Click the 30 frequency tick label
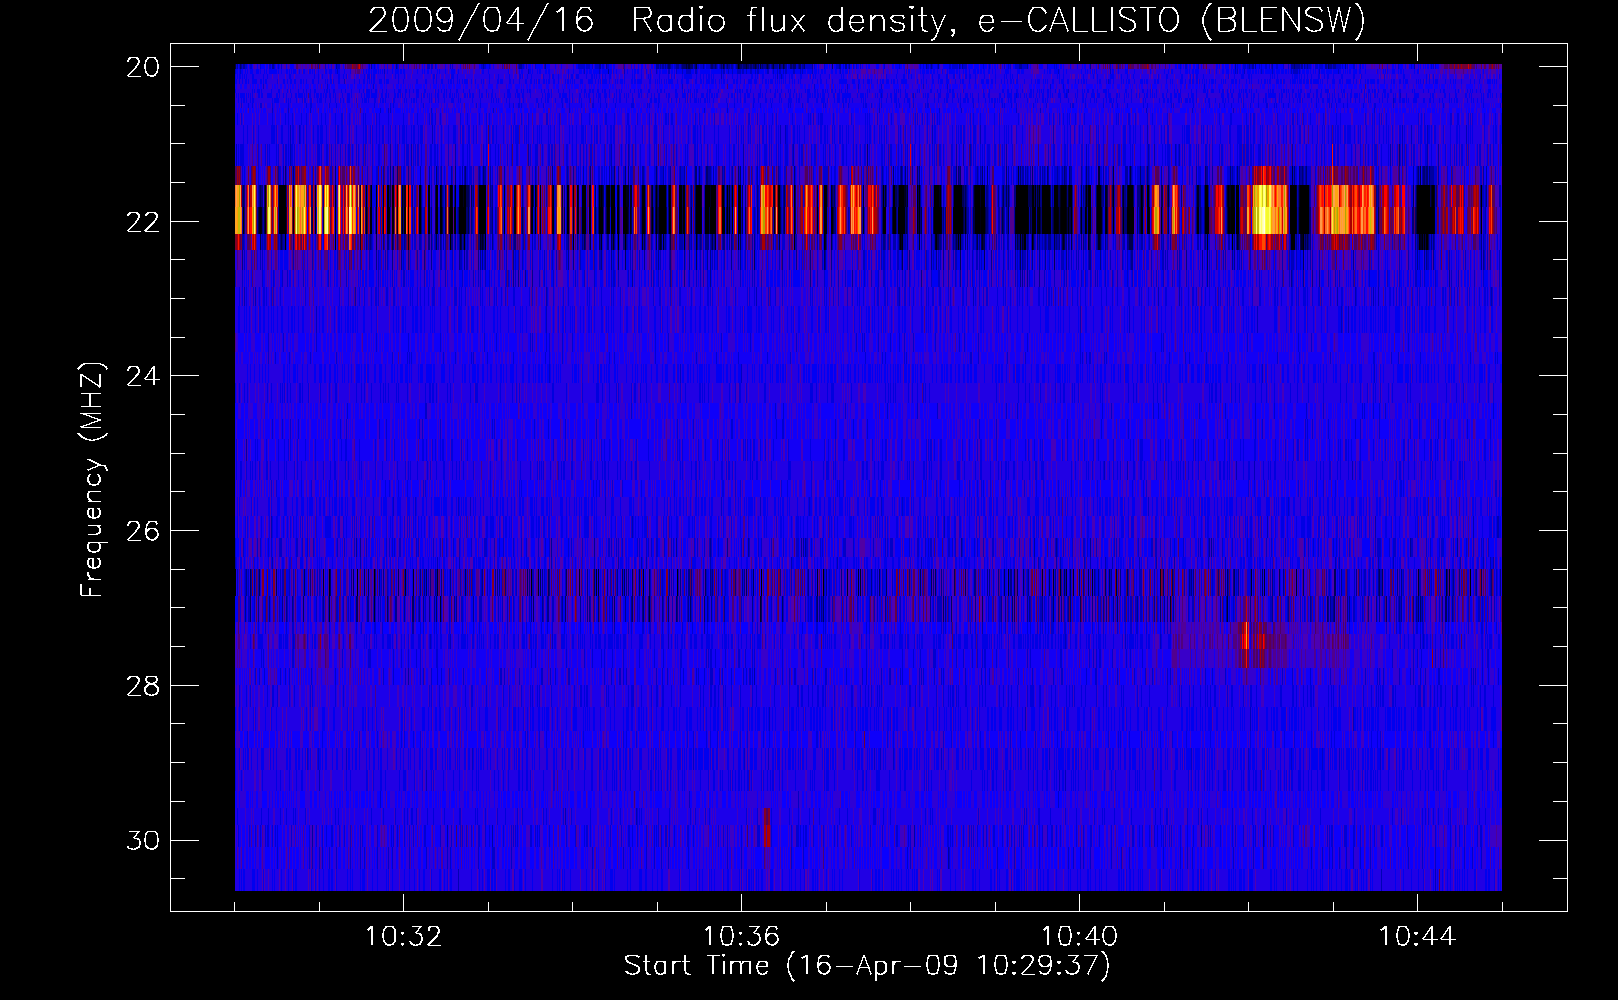The height and width of the screenshot is (1000, 1618). 143,840
